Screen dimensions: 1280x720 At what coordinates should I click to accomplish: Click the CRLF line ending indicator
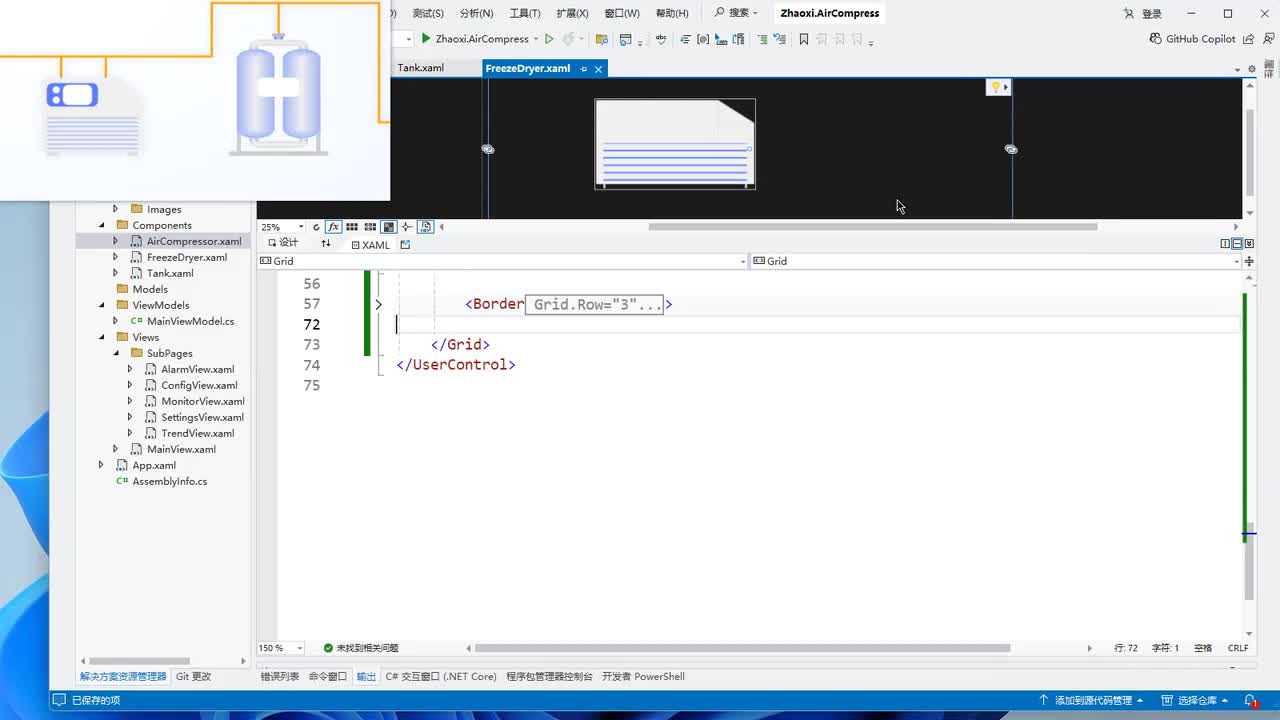1238,648
